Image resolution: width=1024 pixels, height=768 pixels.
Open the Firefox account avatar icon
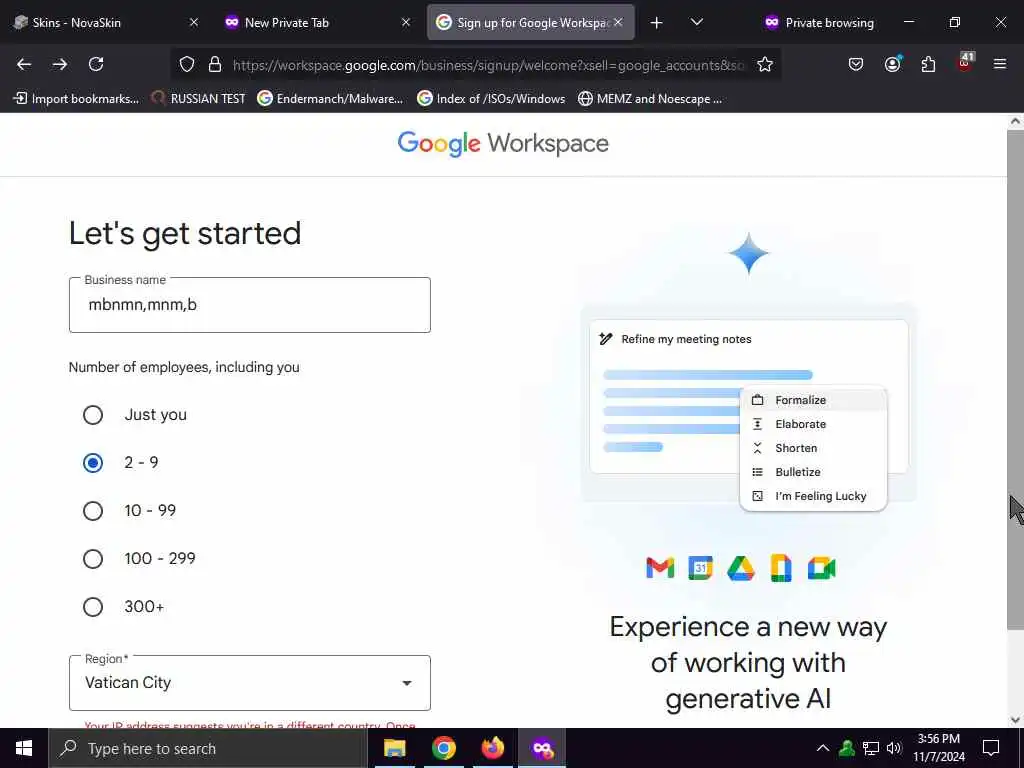(x=892, y=64)
